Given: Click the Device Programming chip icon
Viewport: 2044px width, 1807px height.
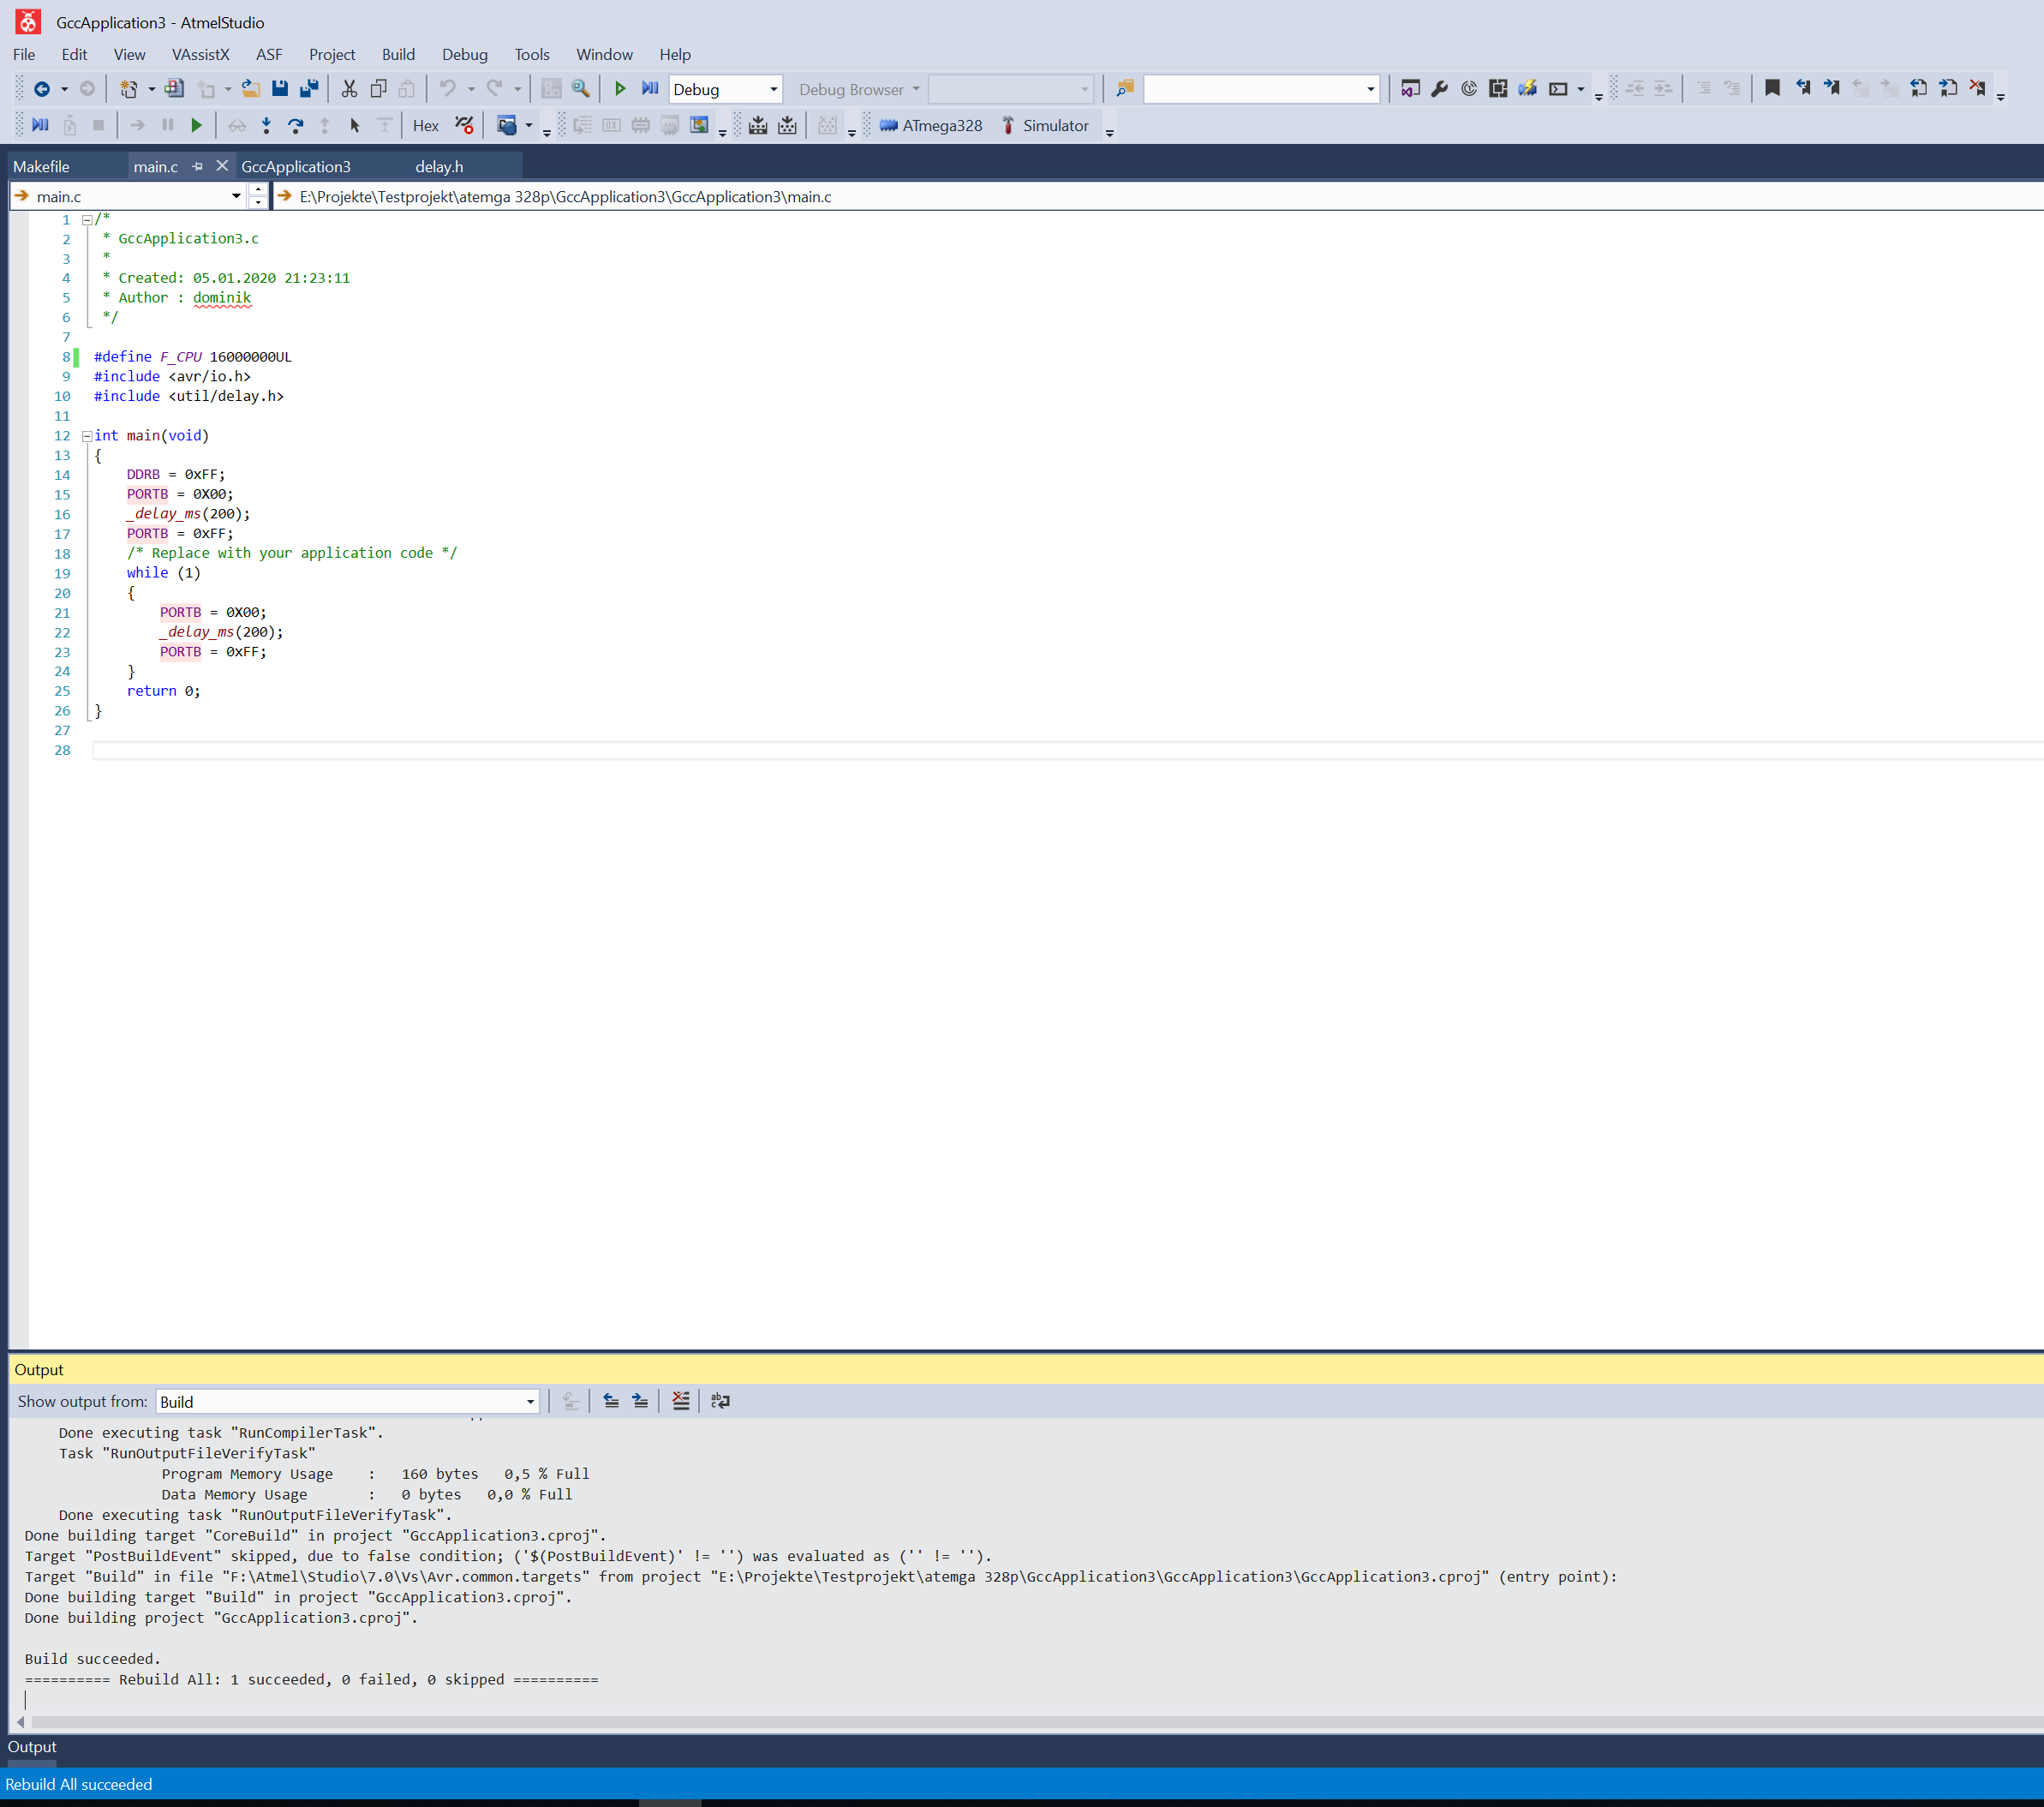Looking at the screenshot, I should click(x=1527, y=89).
